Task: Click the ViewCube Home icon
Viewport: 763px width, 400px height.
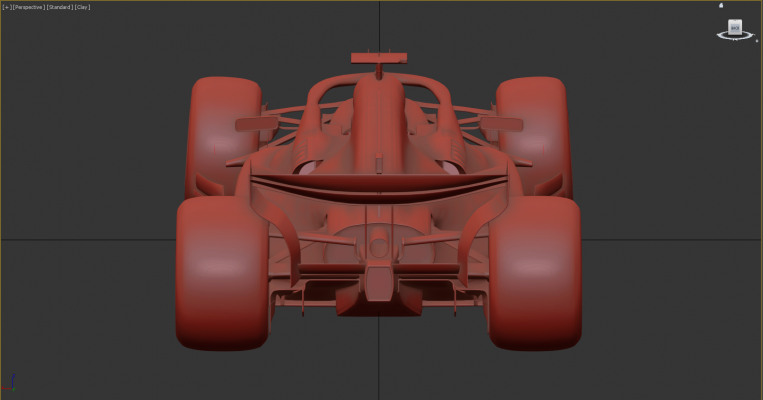Action: pos(721,5)
